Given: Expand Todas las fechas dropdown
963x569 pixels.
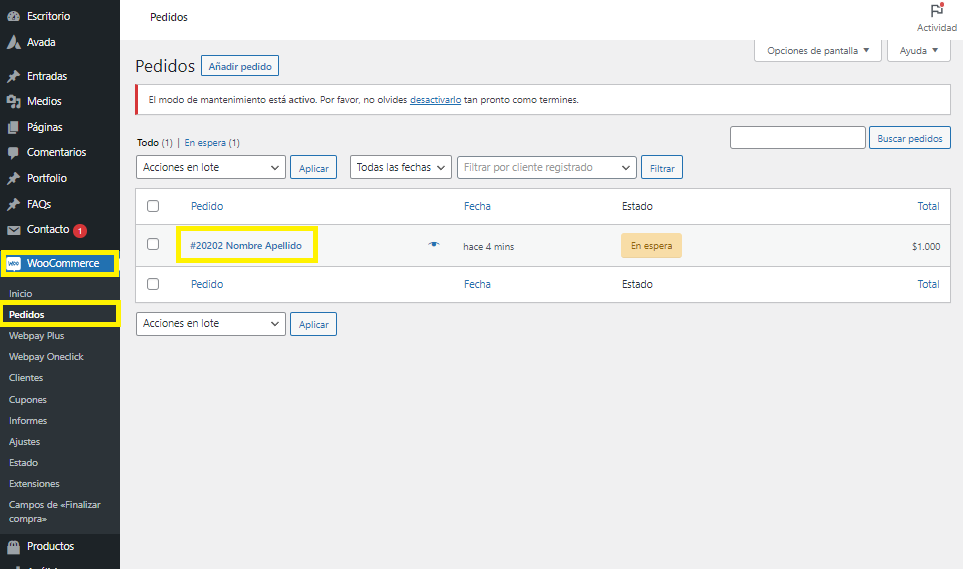Looking at the screenshot, I should pyautogui.click(x=401, y=168).
